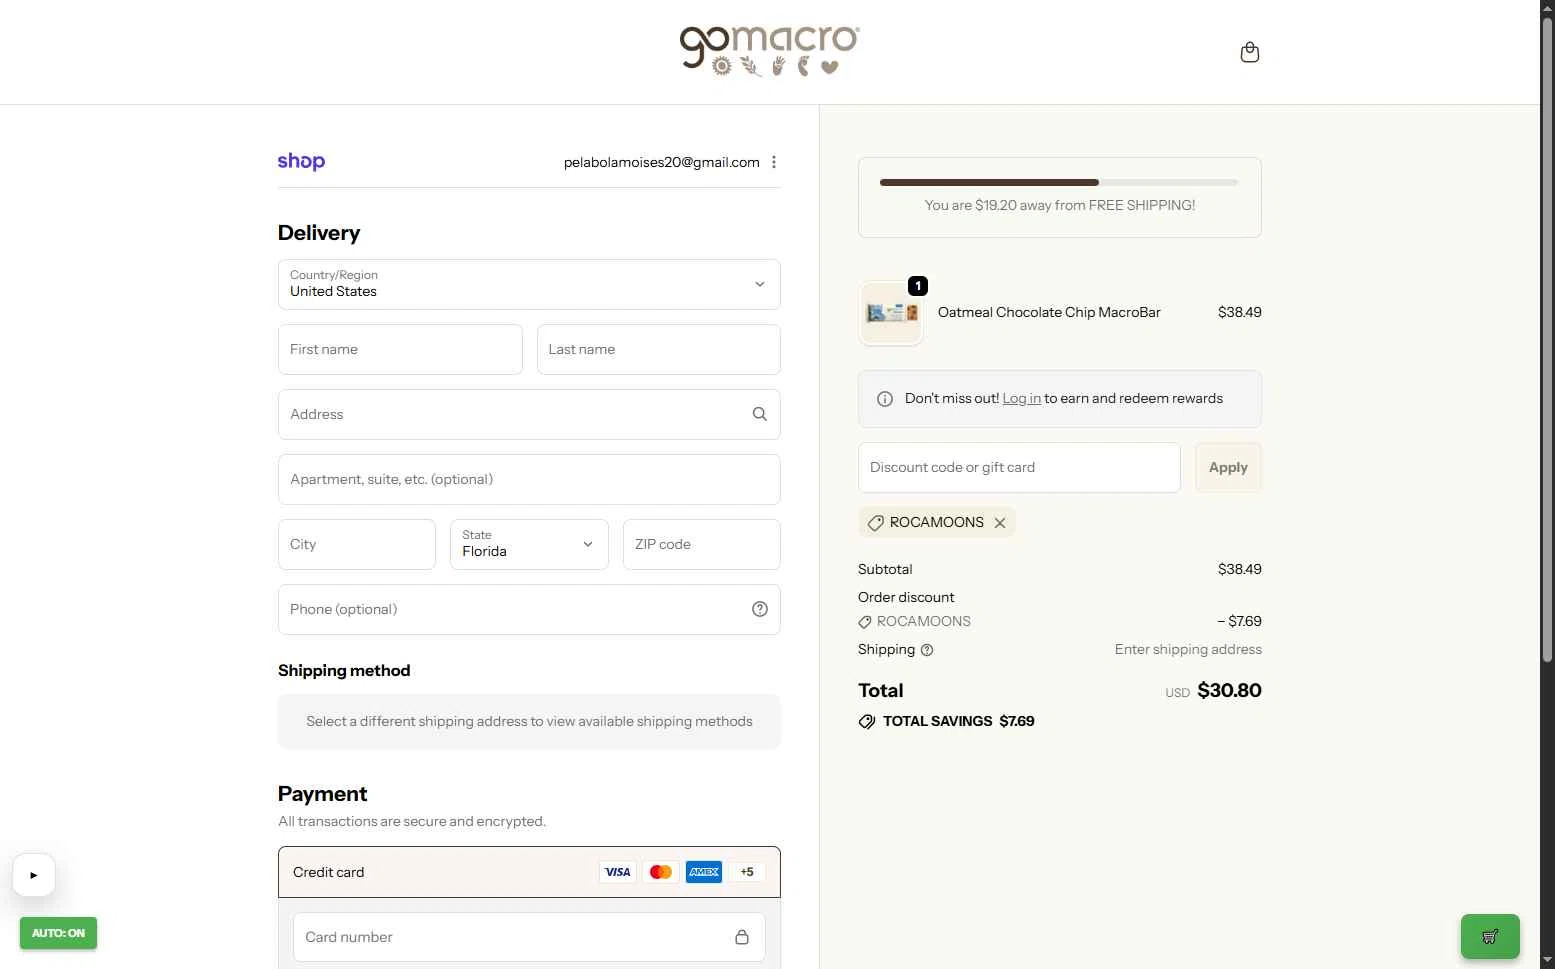Click the Oatmeal Chocolate Chip MacroBar thumbnail
This screenshot has height=969, width=1555.
890,313
